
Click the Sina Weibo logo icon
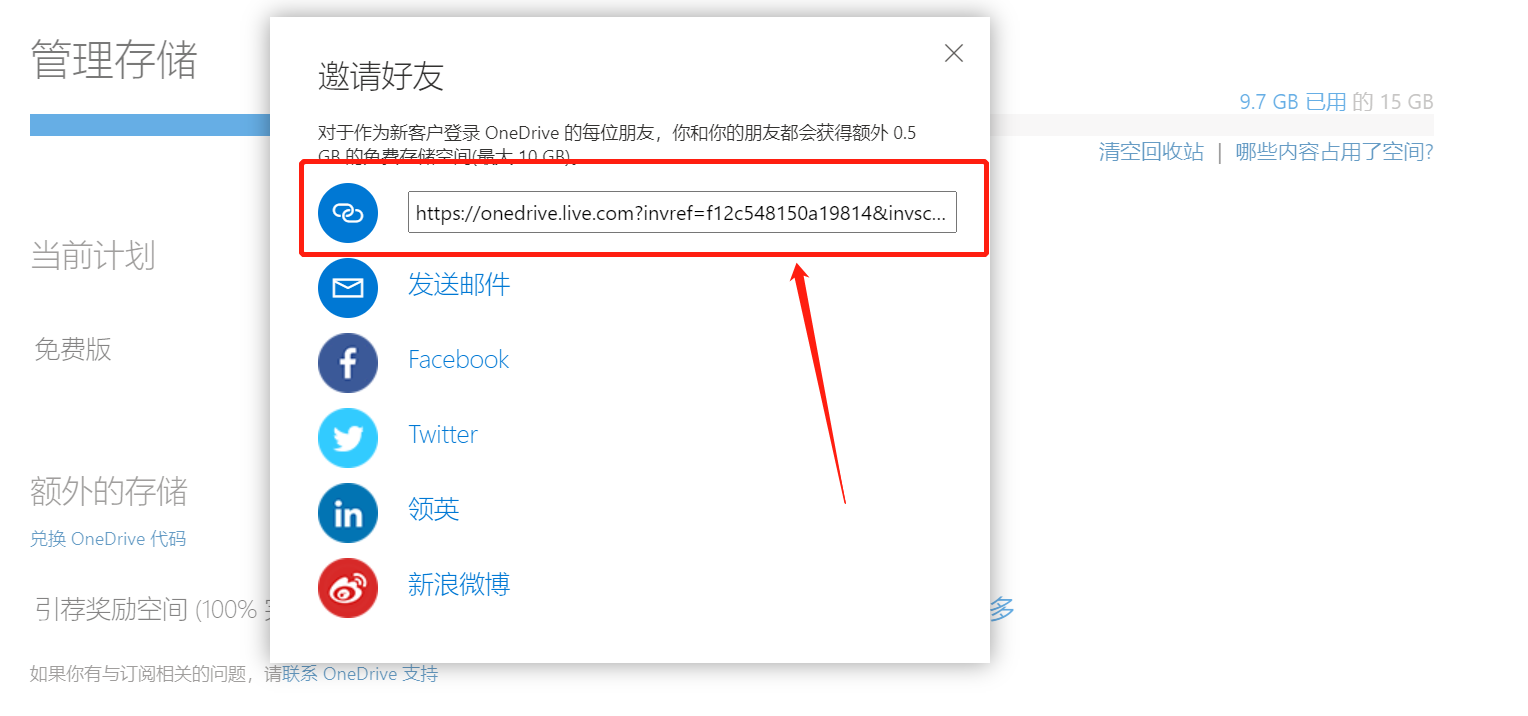coord(348,588)
